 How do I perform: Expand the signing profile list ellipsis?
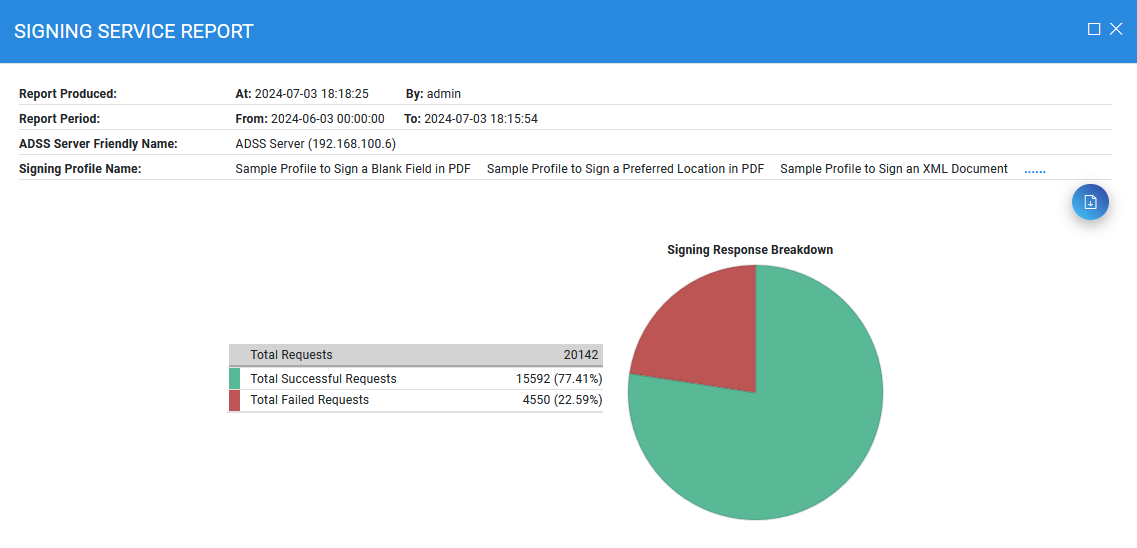(x=1034, y=169)
